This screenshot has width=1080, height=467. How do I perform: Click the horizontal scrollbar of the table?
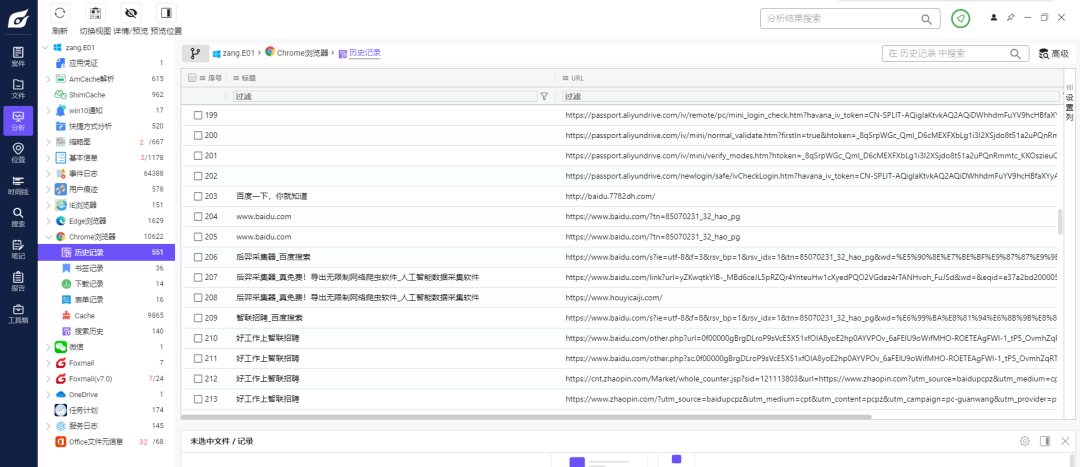coord(527,417)
